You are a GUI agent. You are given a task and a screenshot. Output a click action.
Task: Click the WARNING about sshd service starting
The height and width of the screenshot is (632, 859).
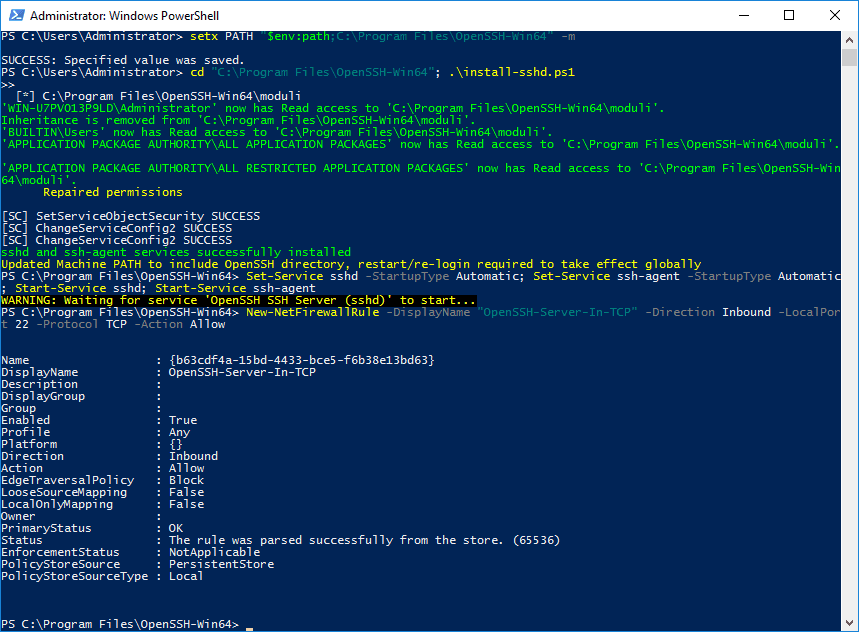tap(240, 299)
